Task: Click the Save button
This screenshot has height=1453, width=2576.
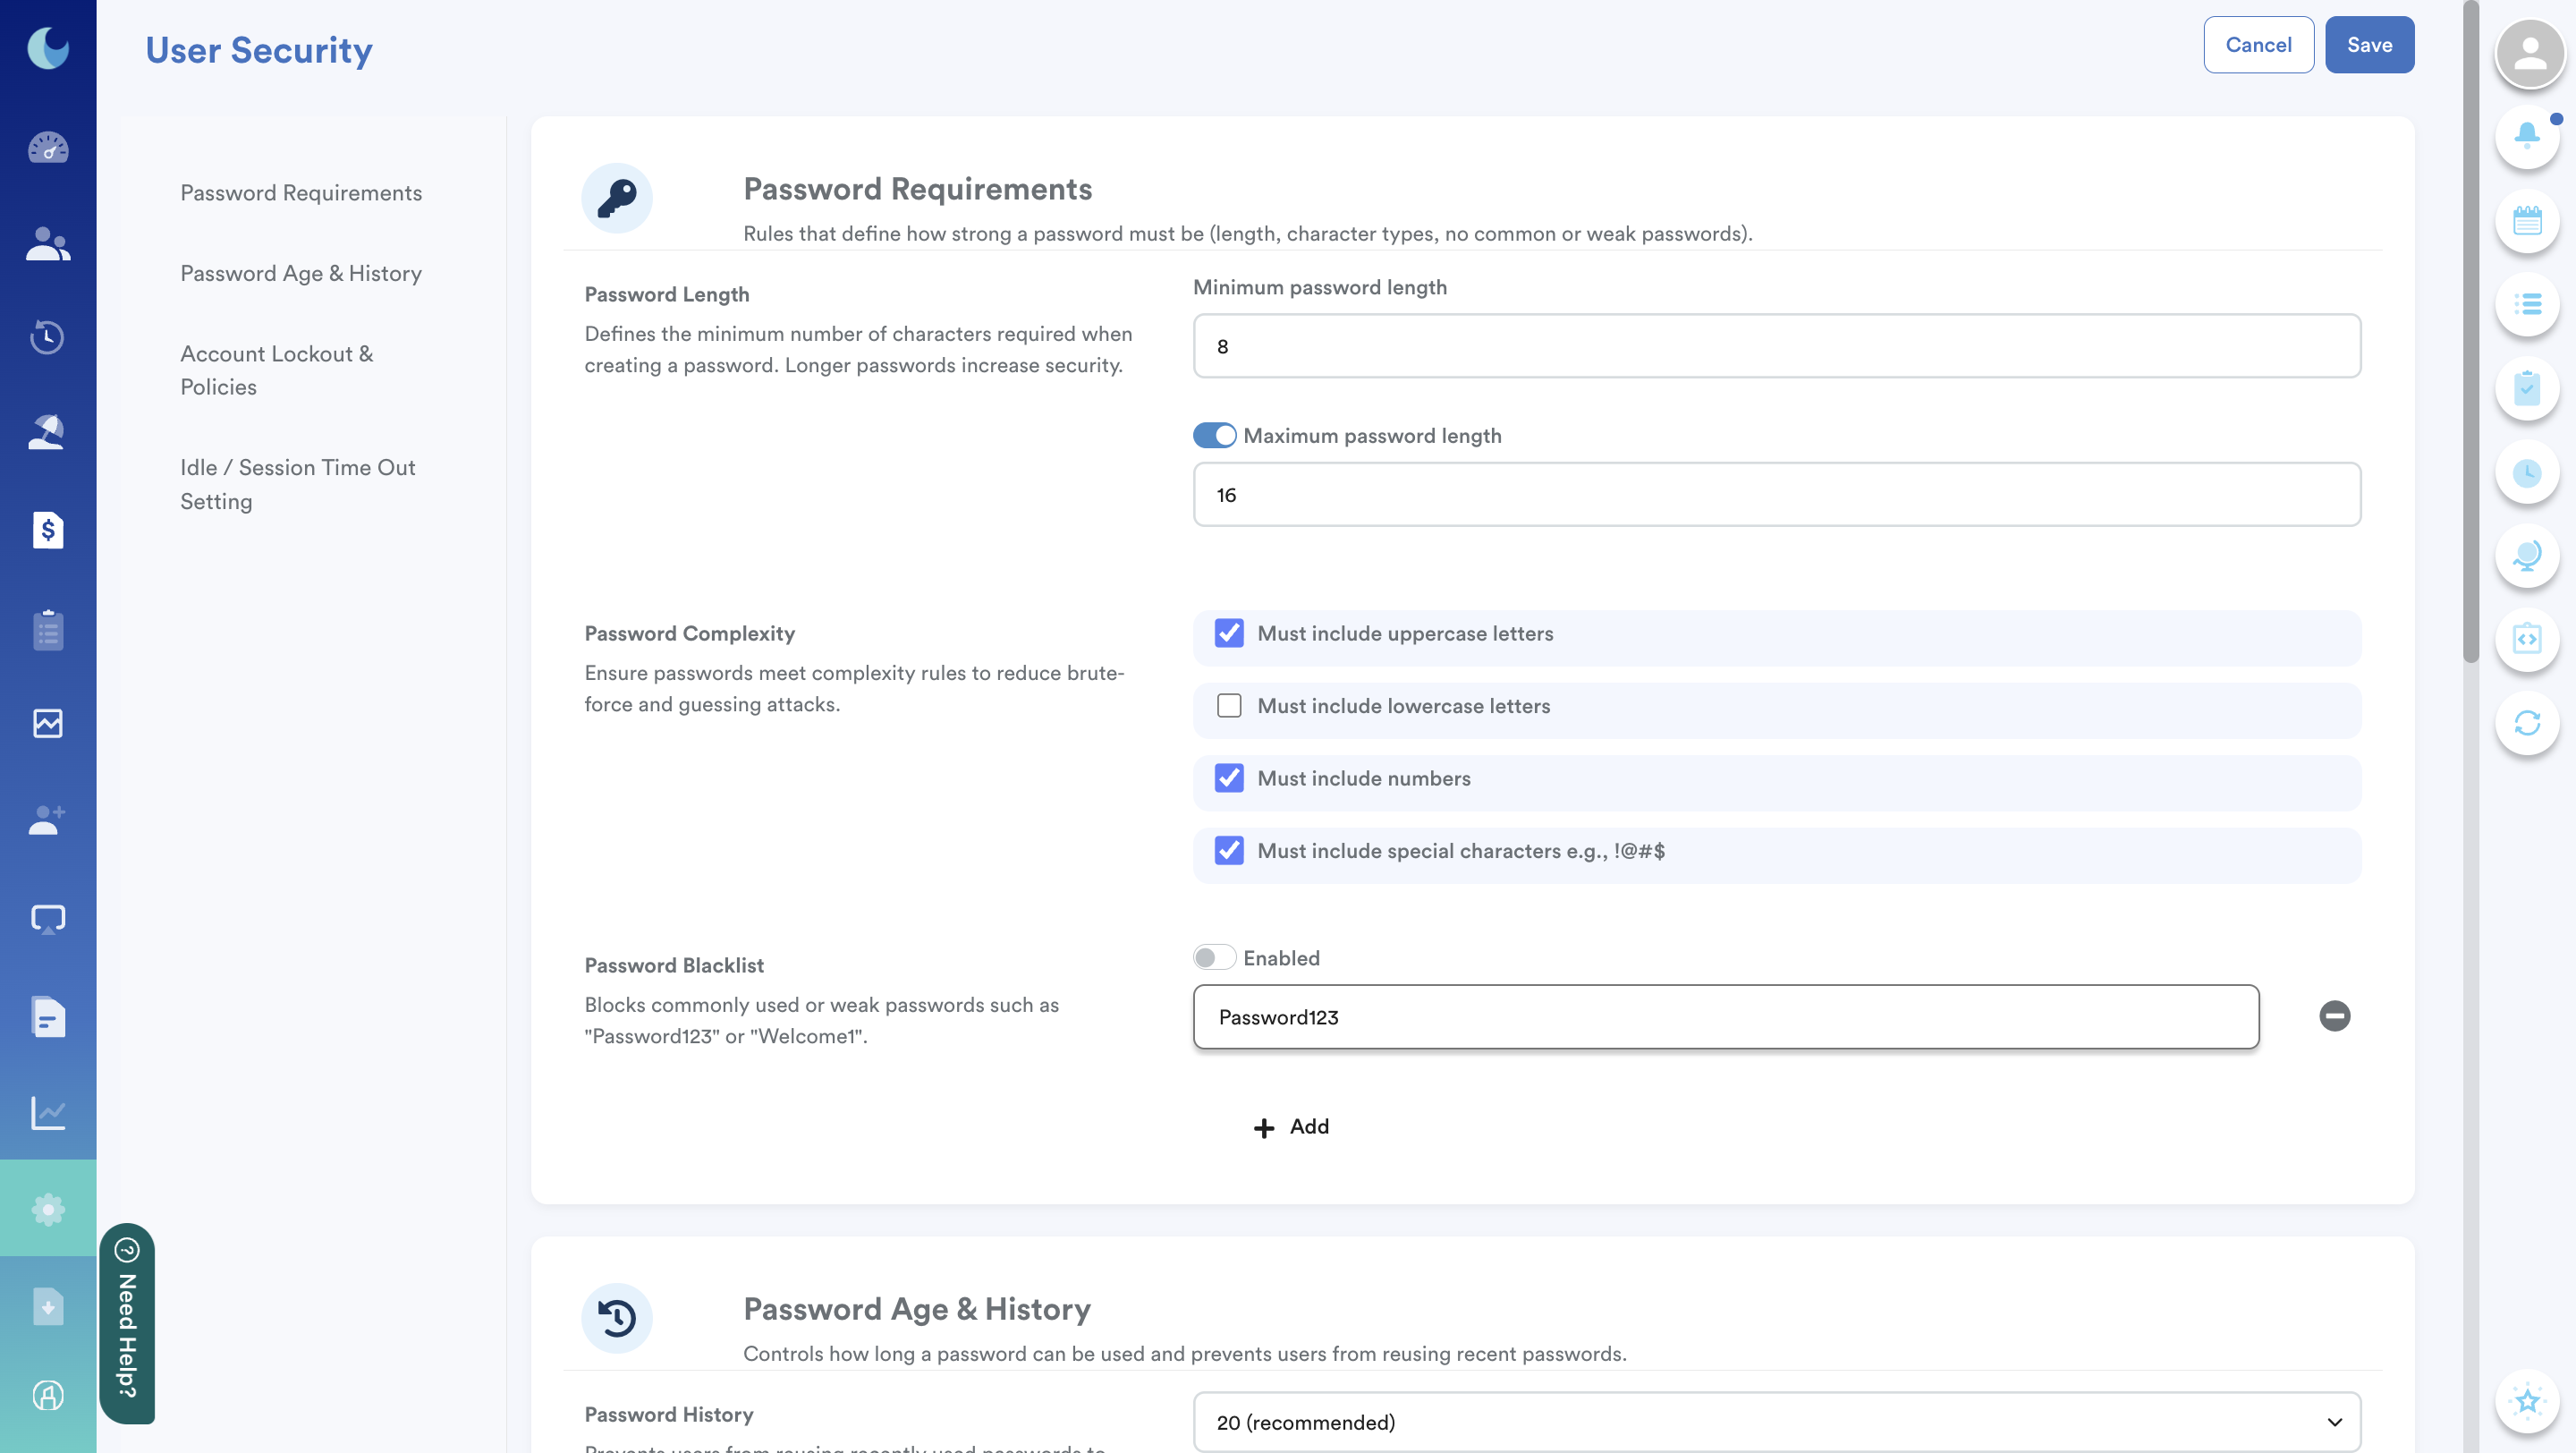Action: pyautogui.click(x=2368, y=45)
